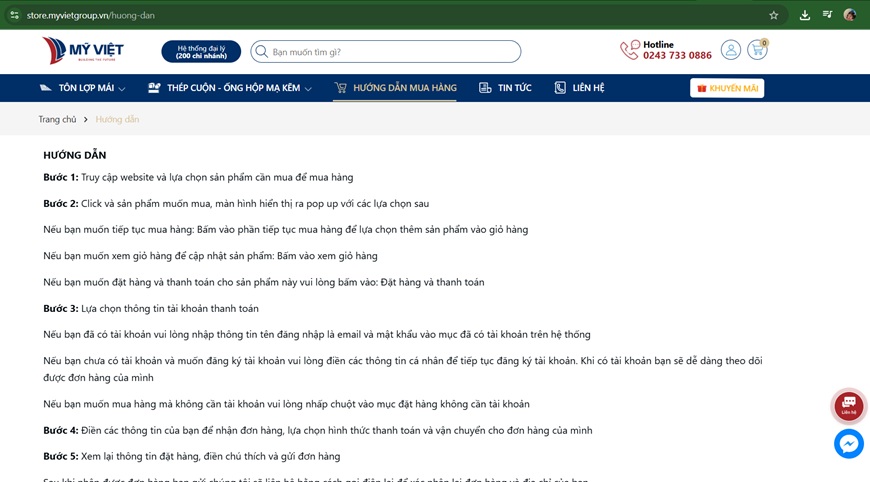
Task: Click the Tin tức news icon
Action: pos(485,88)
